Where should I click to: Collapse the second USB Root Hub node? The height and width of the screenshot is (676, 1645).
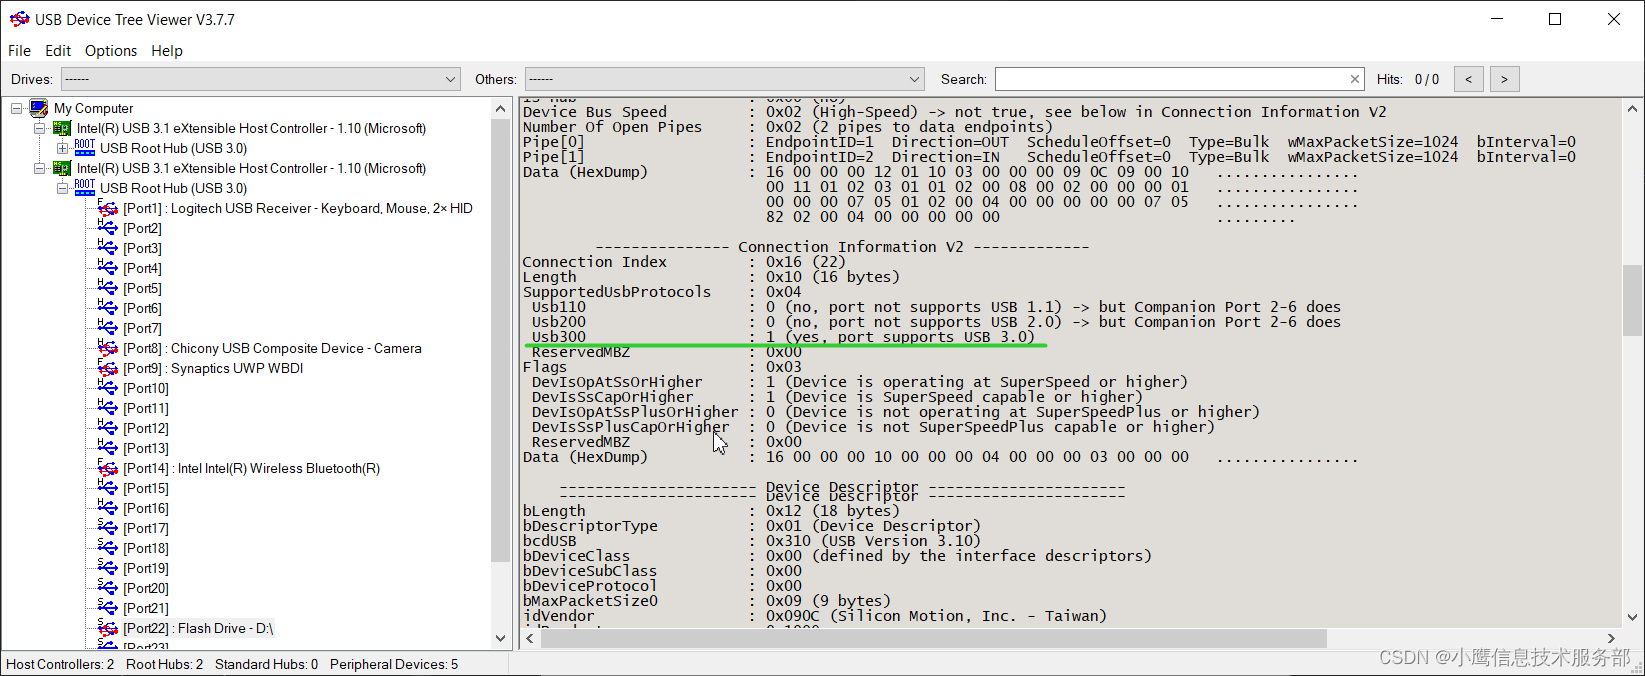click(x=62, y=188)
